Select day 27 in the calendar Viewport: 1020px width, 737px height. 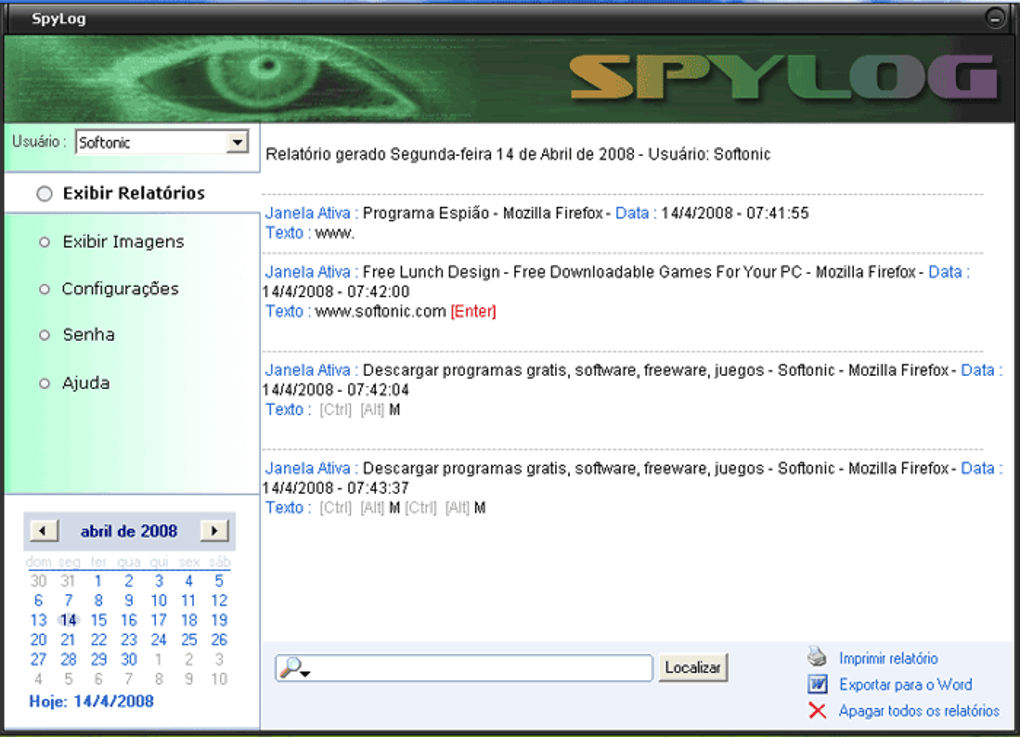coord(38,659)
